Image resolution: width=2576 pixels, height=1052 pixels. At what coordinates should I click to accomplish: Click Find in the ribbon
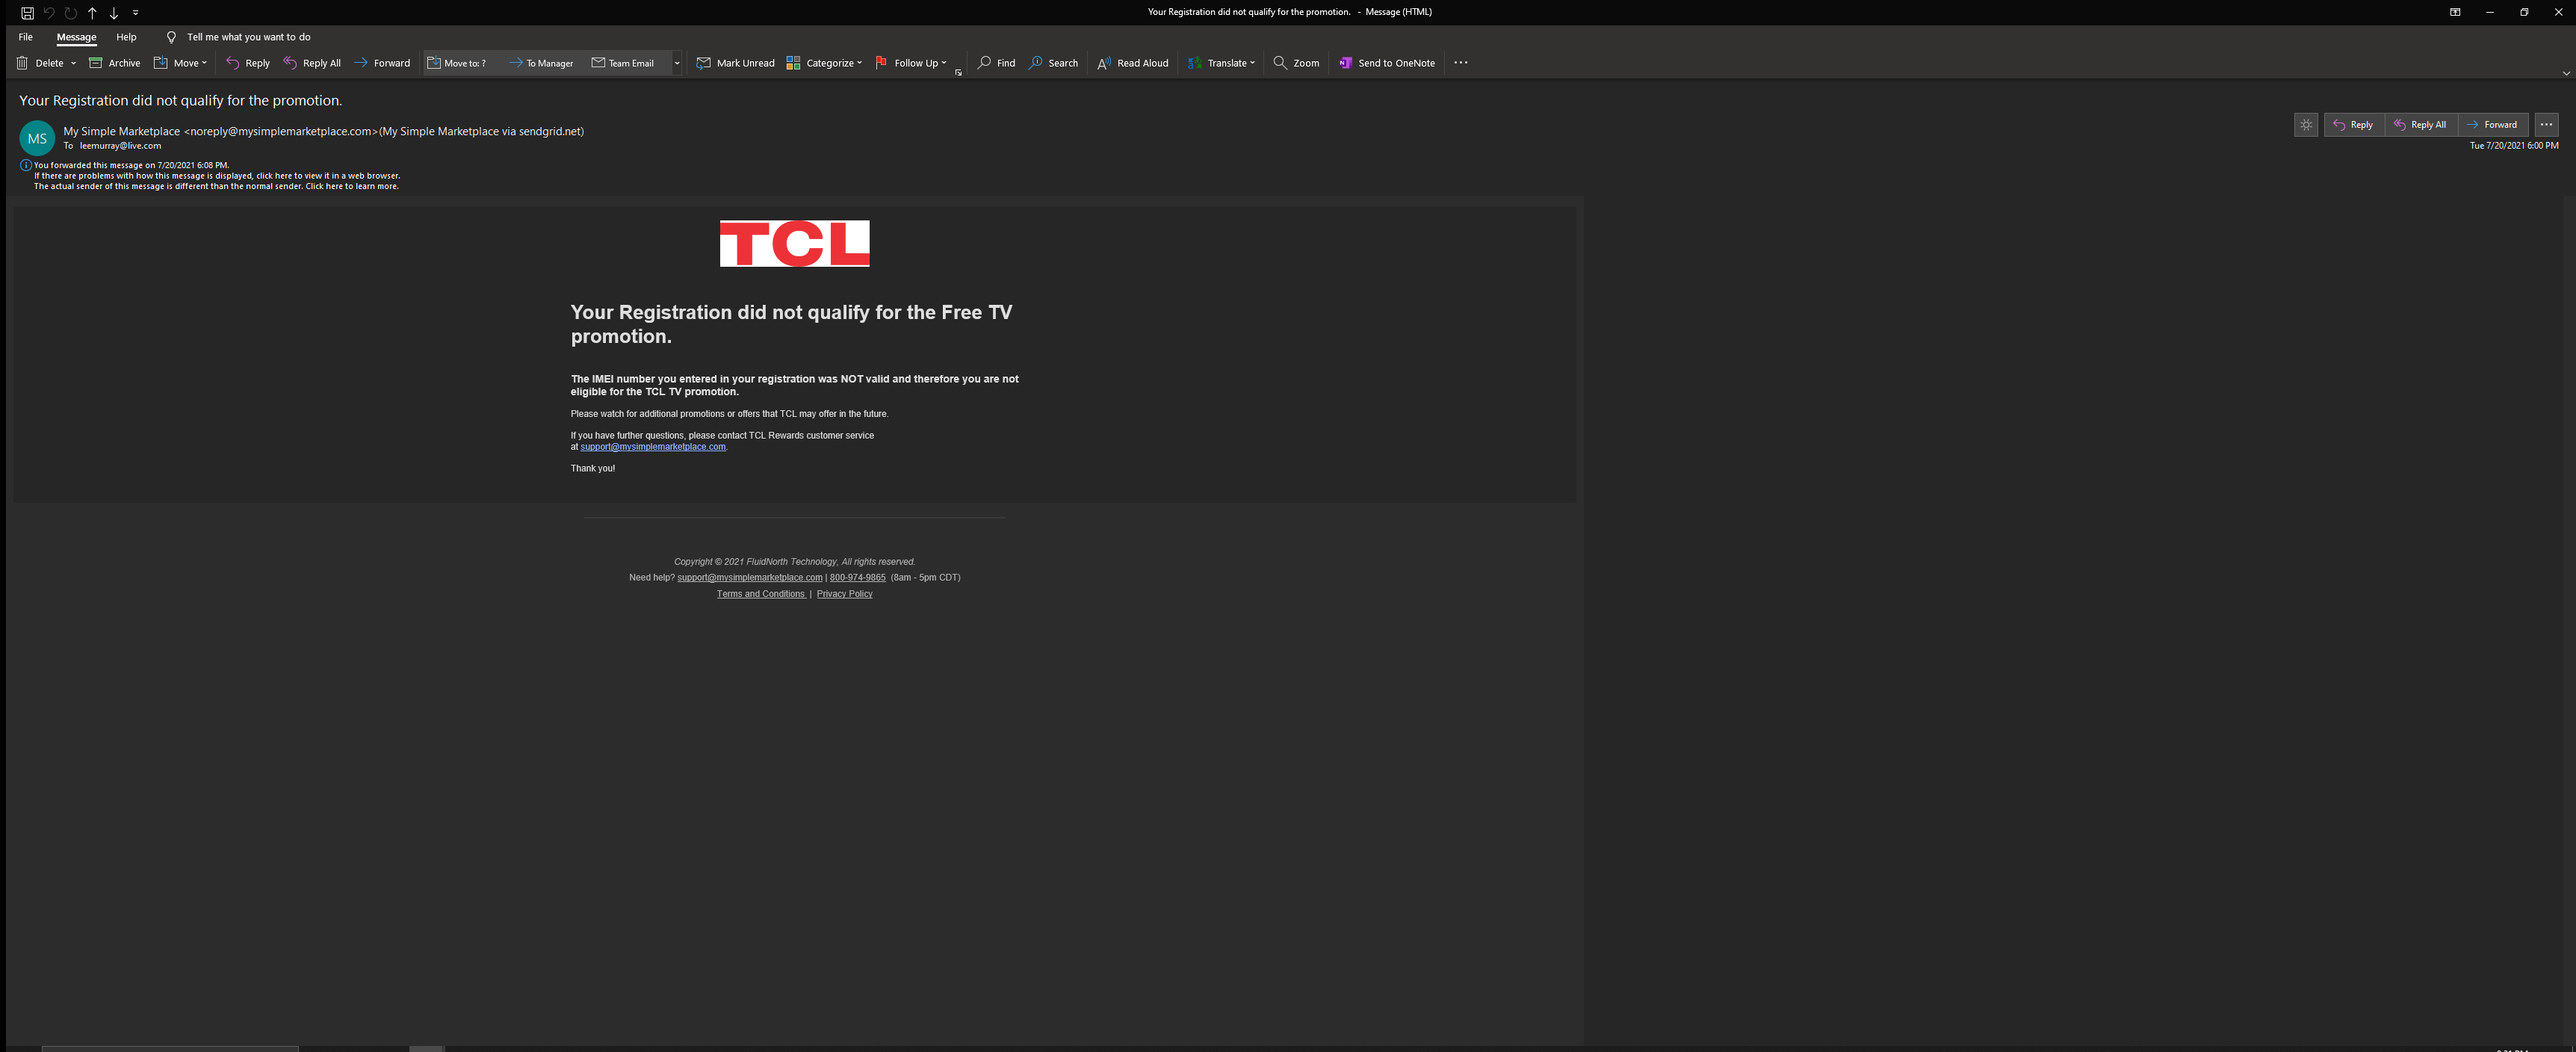coord(996,63)
